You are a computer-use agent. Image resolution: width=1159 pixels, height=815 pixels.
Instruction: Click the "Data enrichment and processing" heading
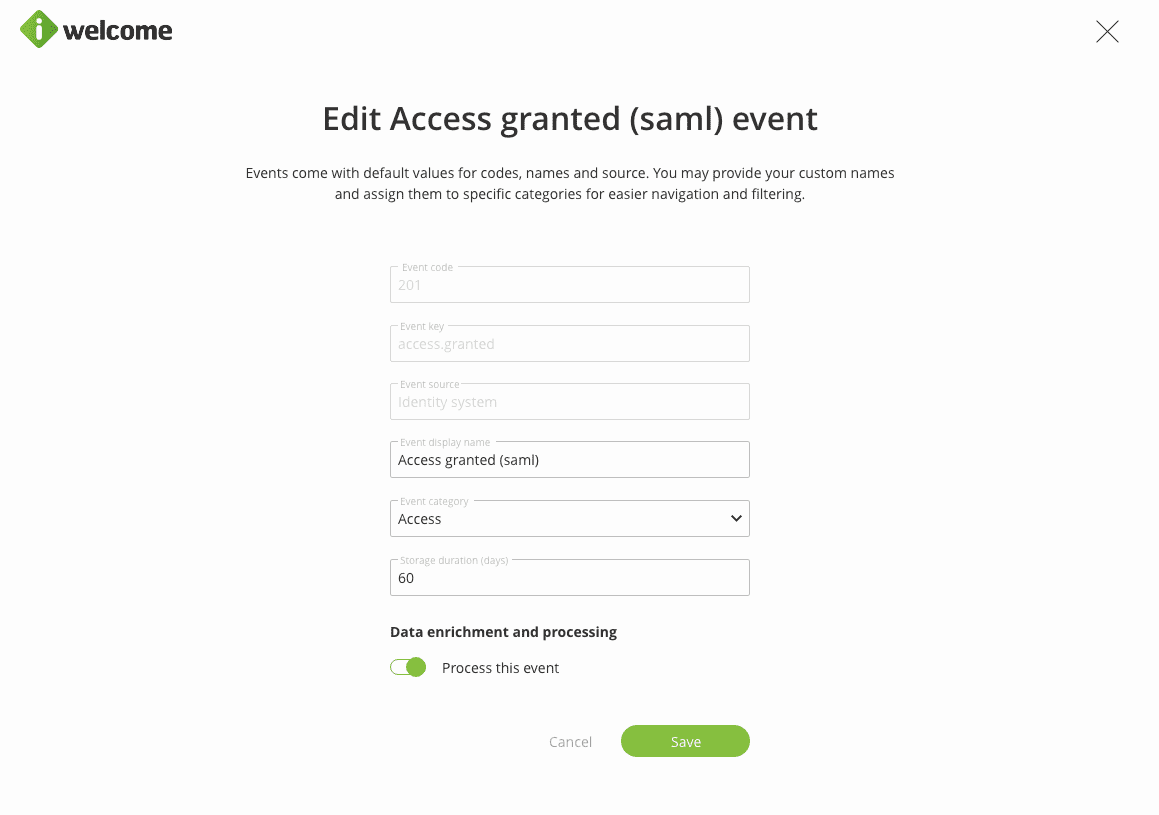click(503, 632)
